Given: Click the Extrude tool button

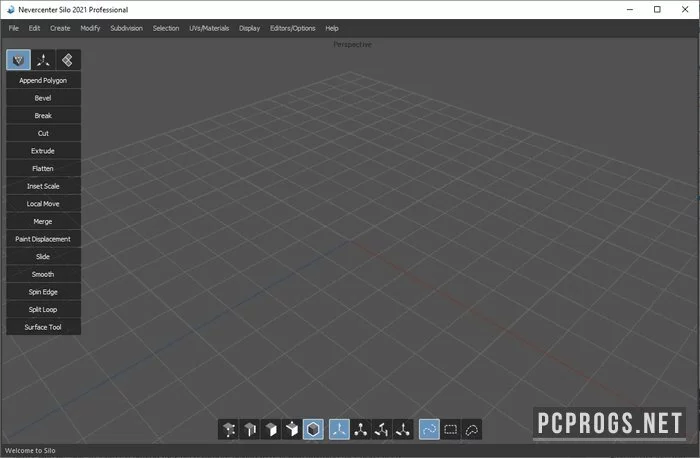Looking at the screenshot, I should pyautogui.click(x=43, y=151).
